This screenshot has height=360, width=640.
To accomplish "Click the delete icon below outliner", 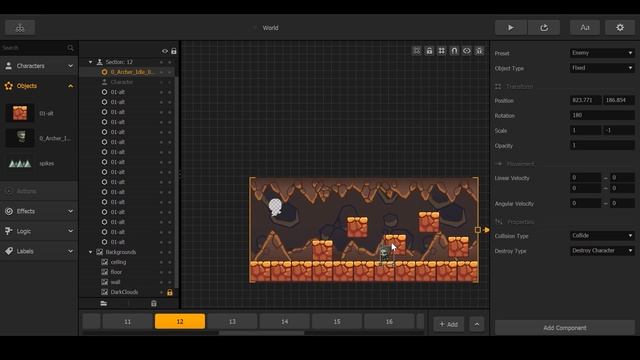I will coord(154,303).
